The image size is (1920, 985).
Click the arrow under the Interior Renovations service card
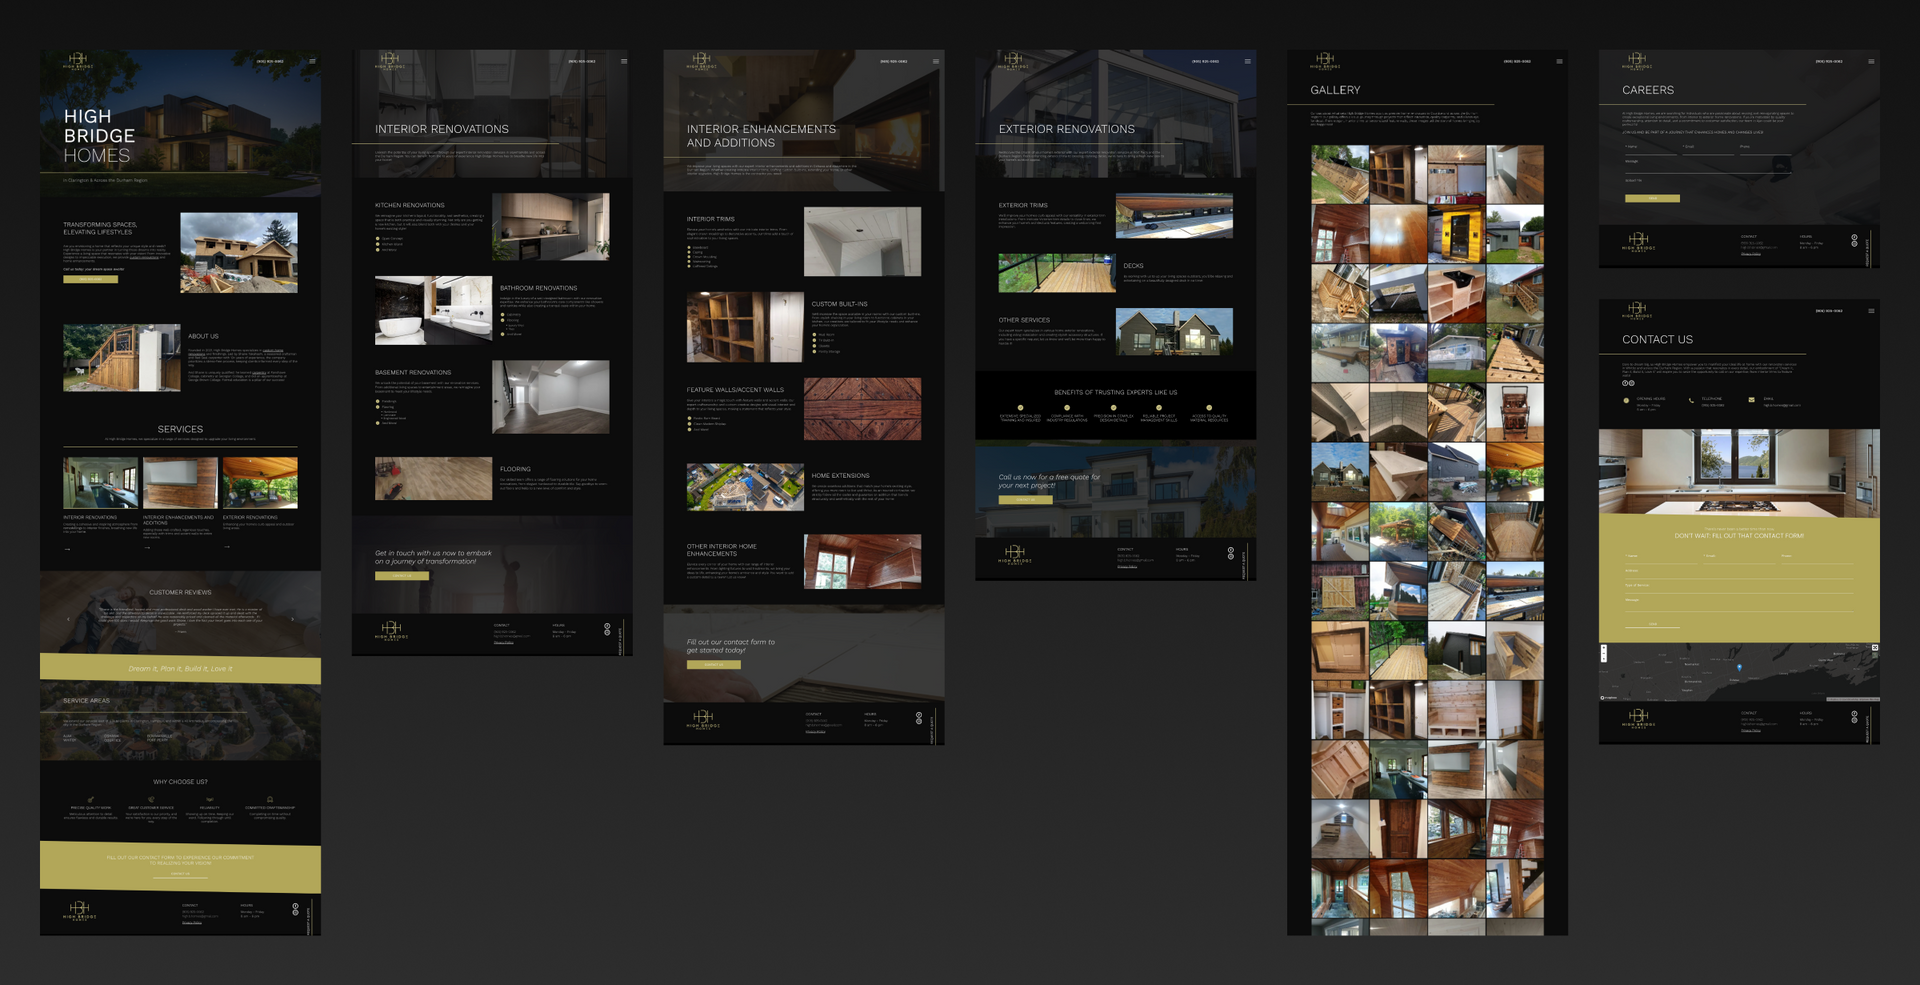coord(67,549)
